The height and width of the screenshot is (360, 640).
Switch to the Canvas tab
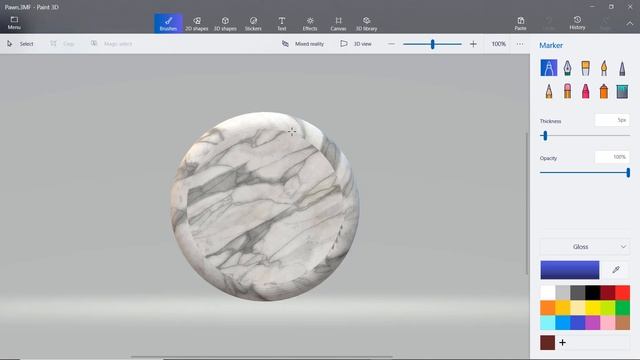tap(338, 23)
